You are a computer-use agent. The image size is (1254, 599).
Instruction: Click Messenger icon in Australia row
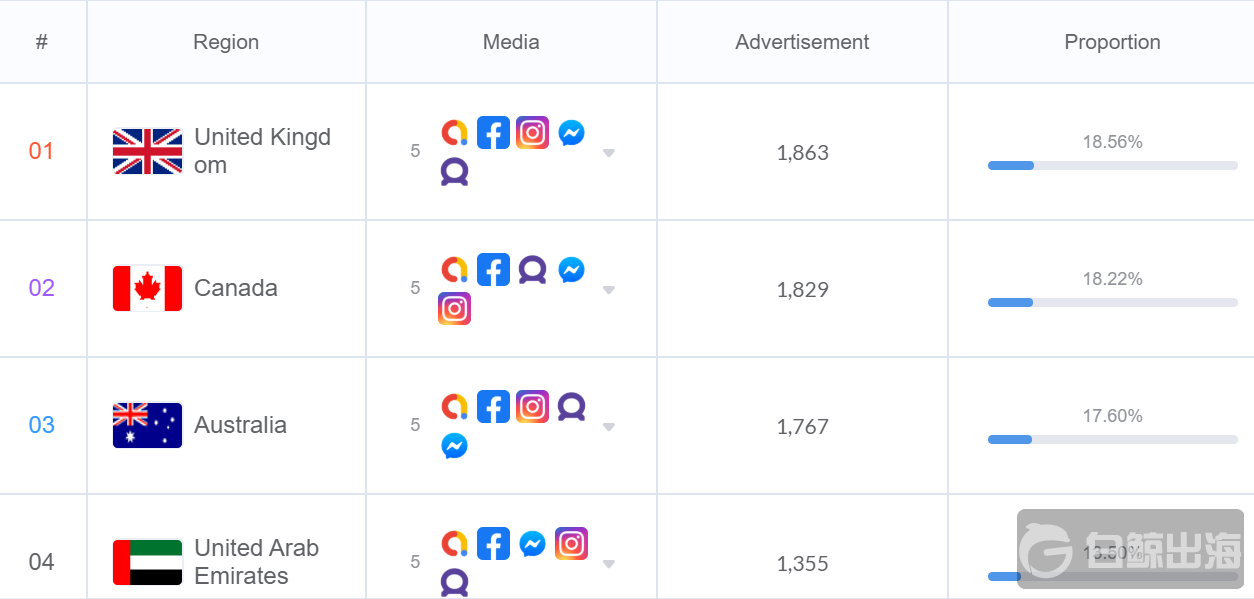coord(454,446)
